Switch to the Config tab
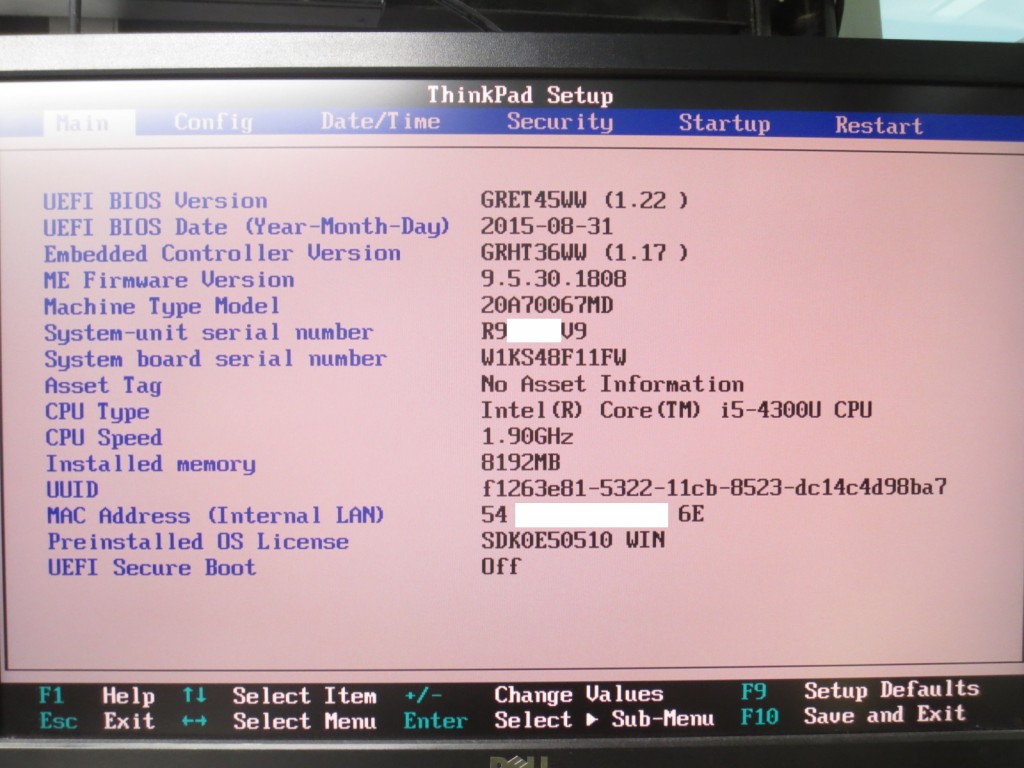1024x768 pixels. click(x=213, y=122)
